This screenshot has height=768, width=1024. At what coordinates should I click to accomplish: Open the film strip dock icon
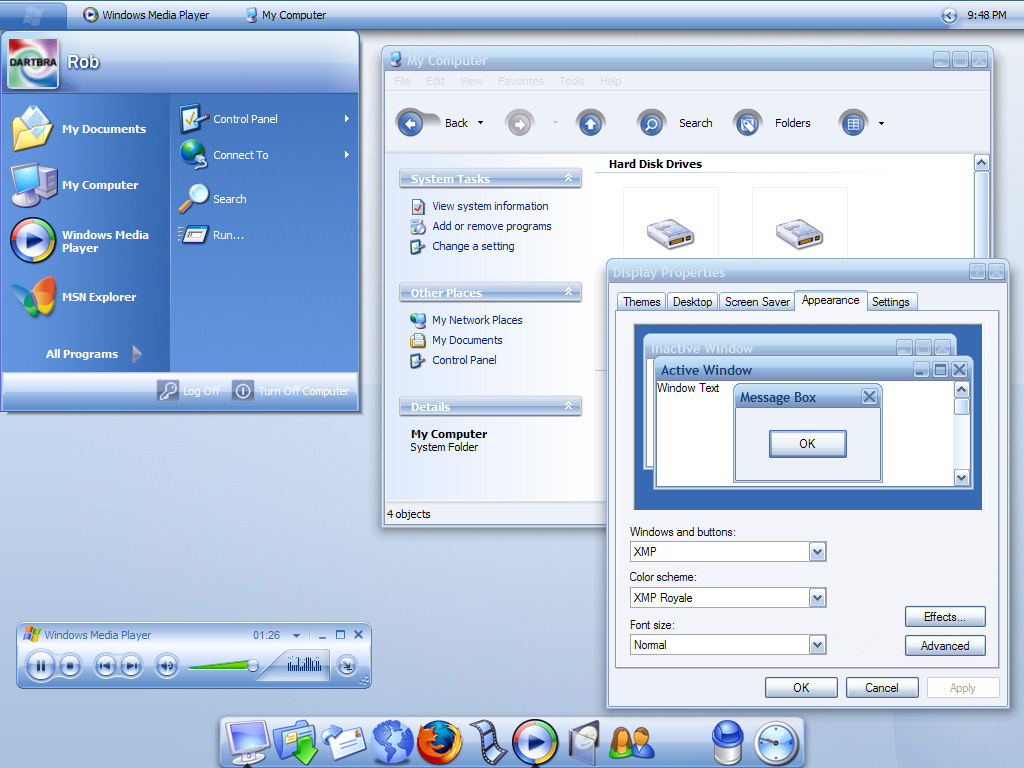[487, 743]
